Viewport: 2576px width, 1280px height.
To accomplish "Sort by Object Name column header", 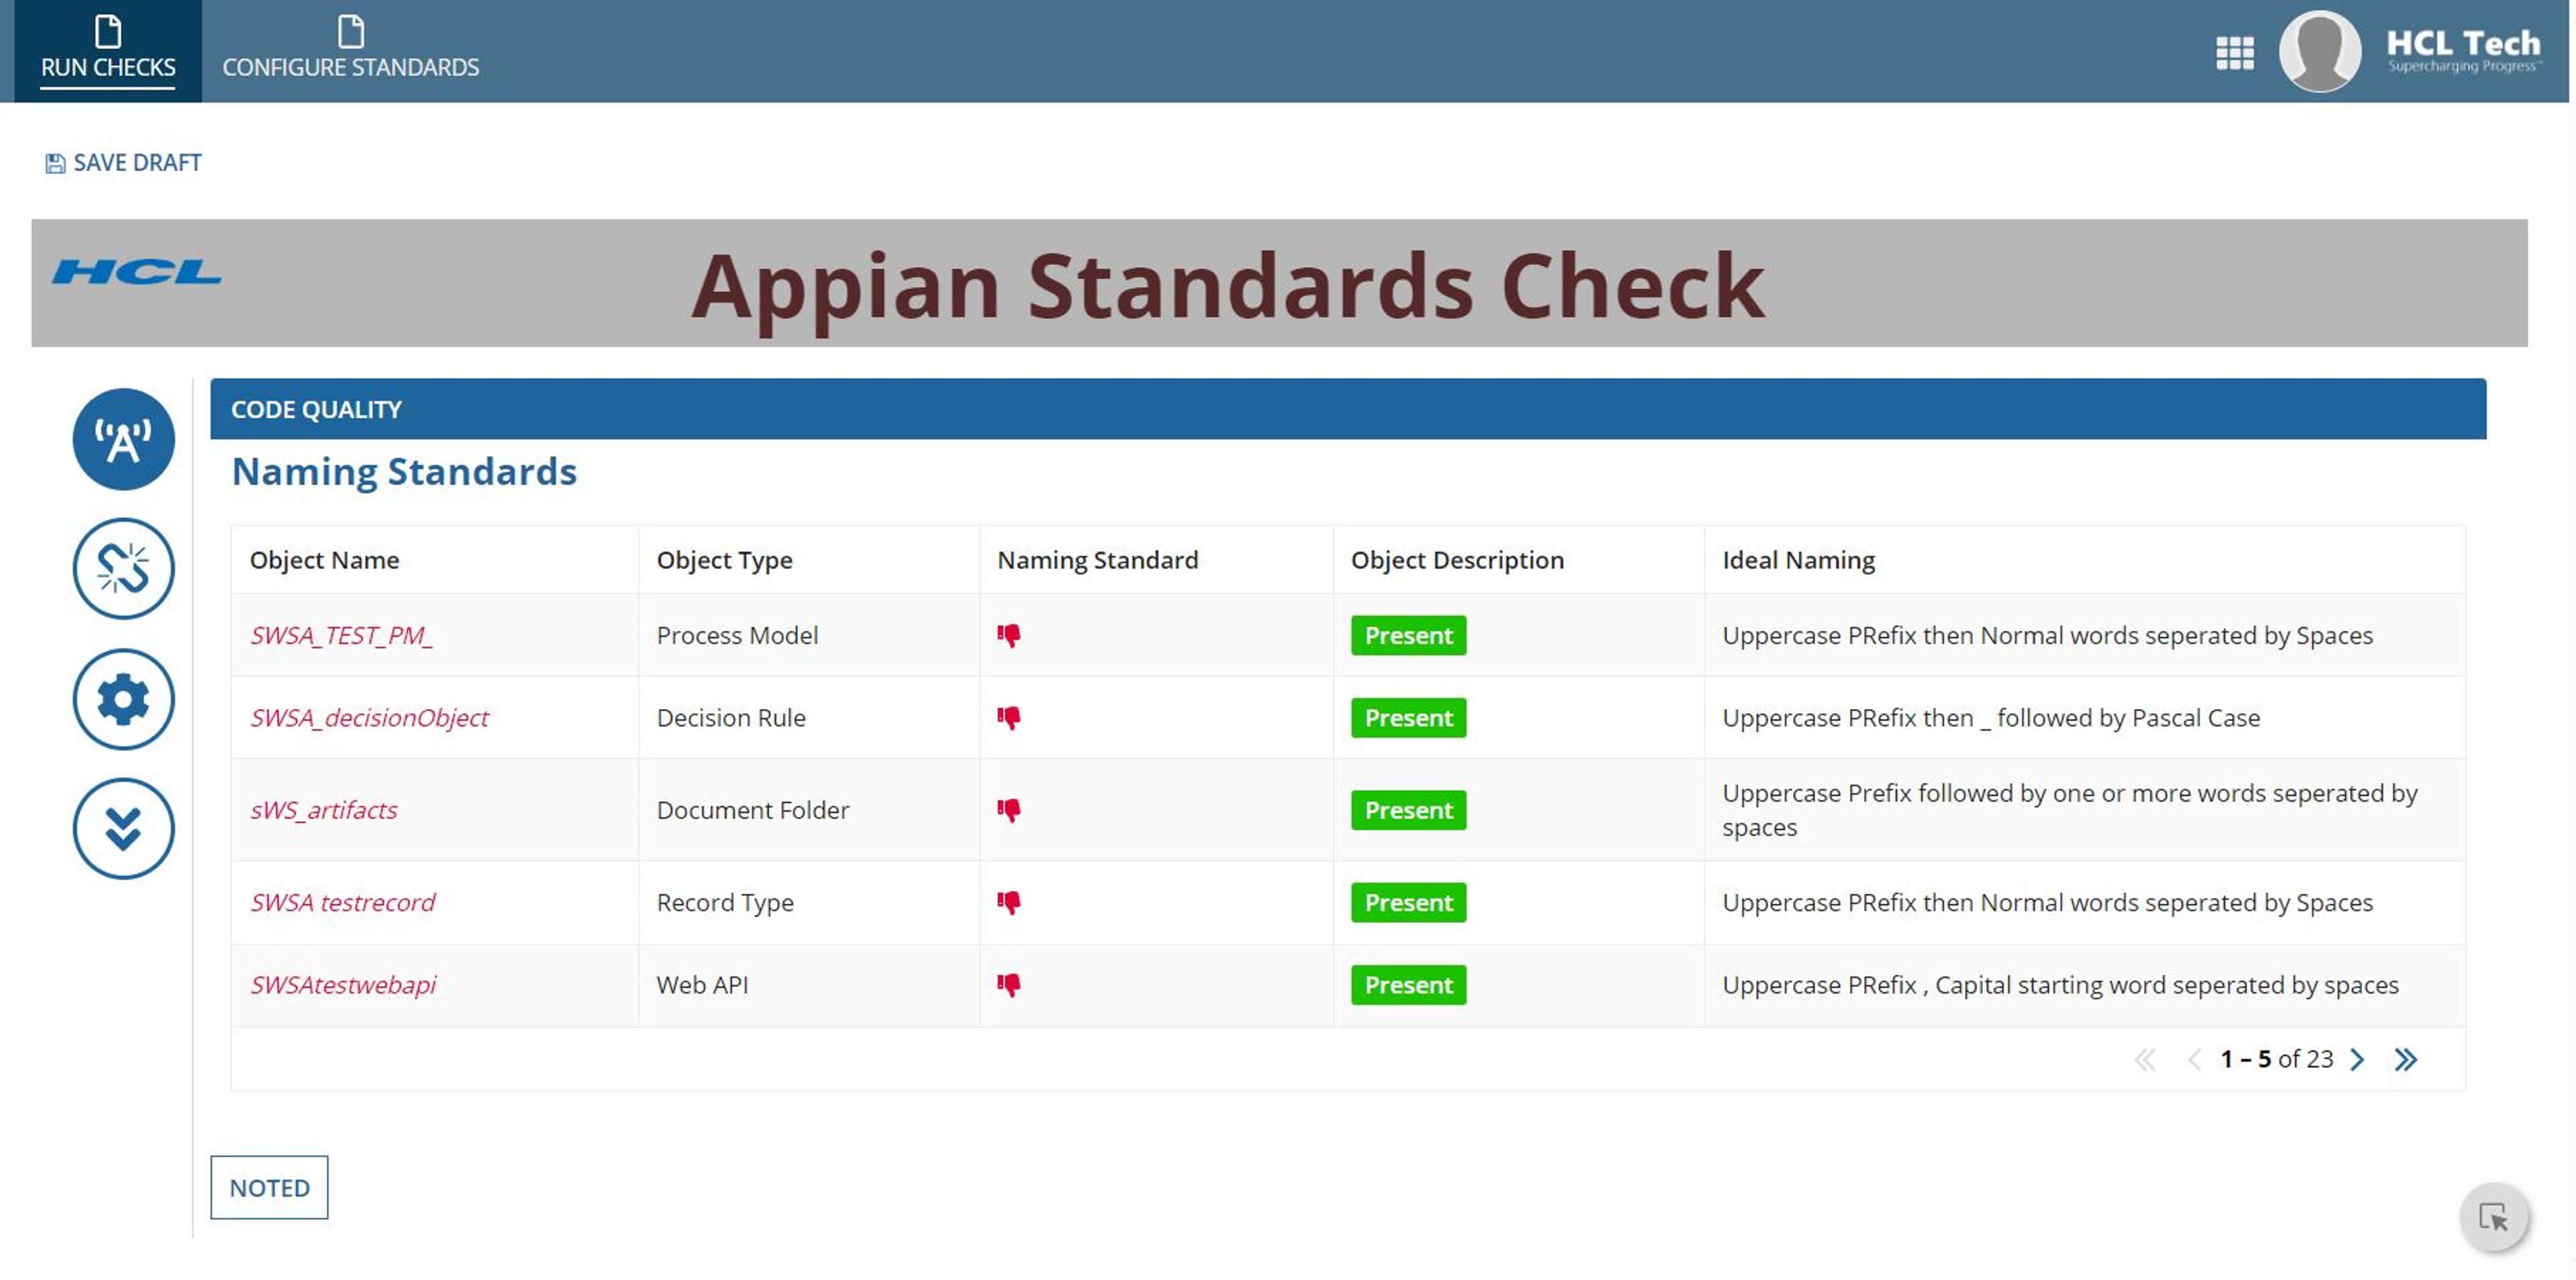I will click(324, 560).
